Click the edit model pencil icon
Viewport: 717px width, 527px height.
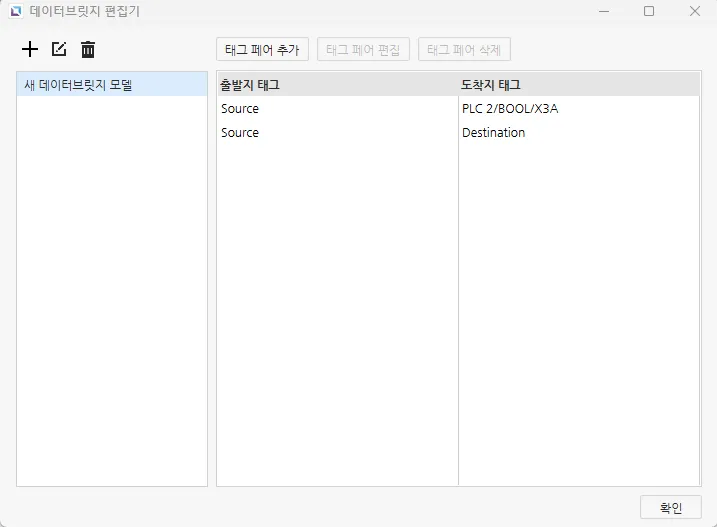click(59, 49)
